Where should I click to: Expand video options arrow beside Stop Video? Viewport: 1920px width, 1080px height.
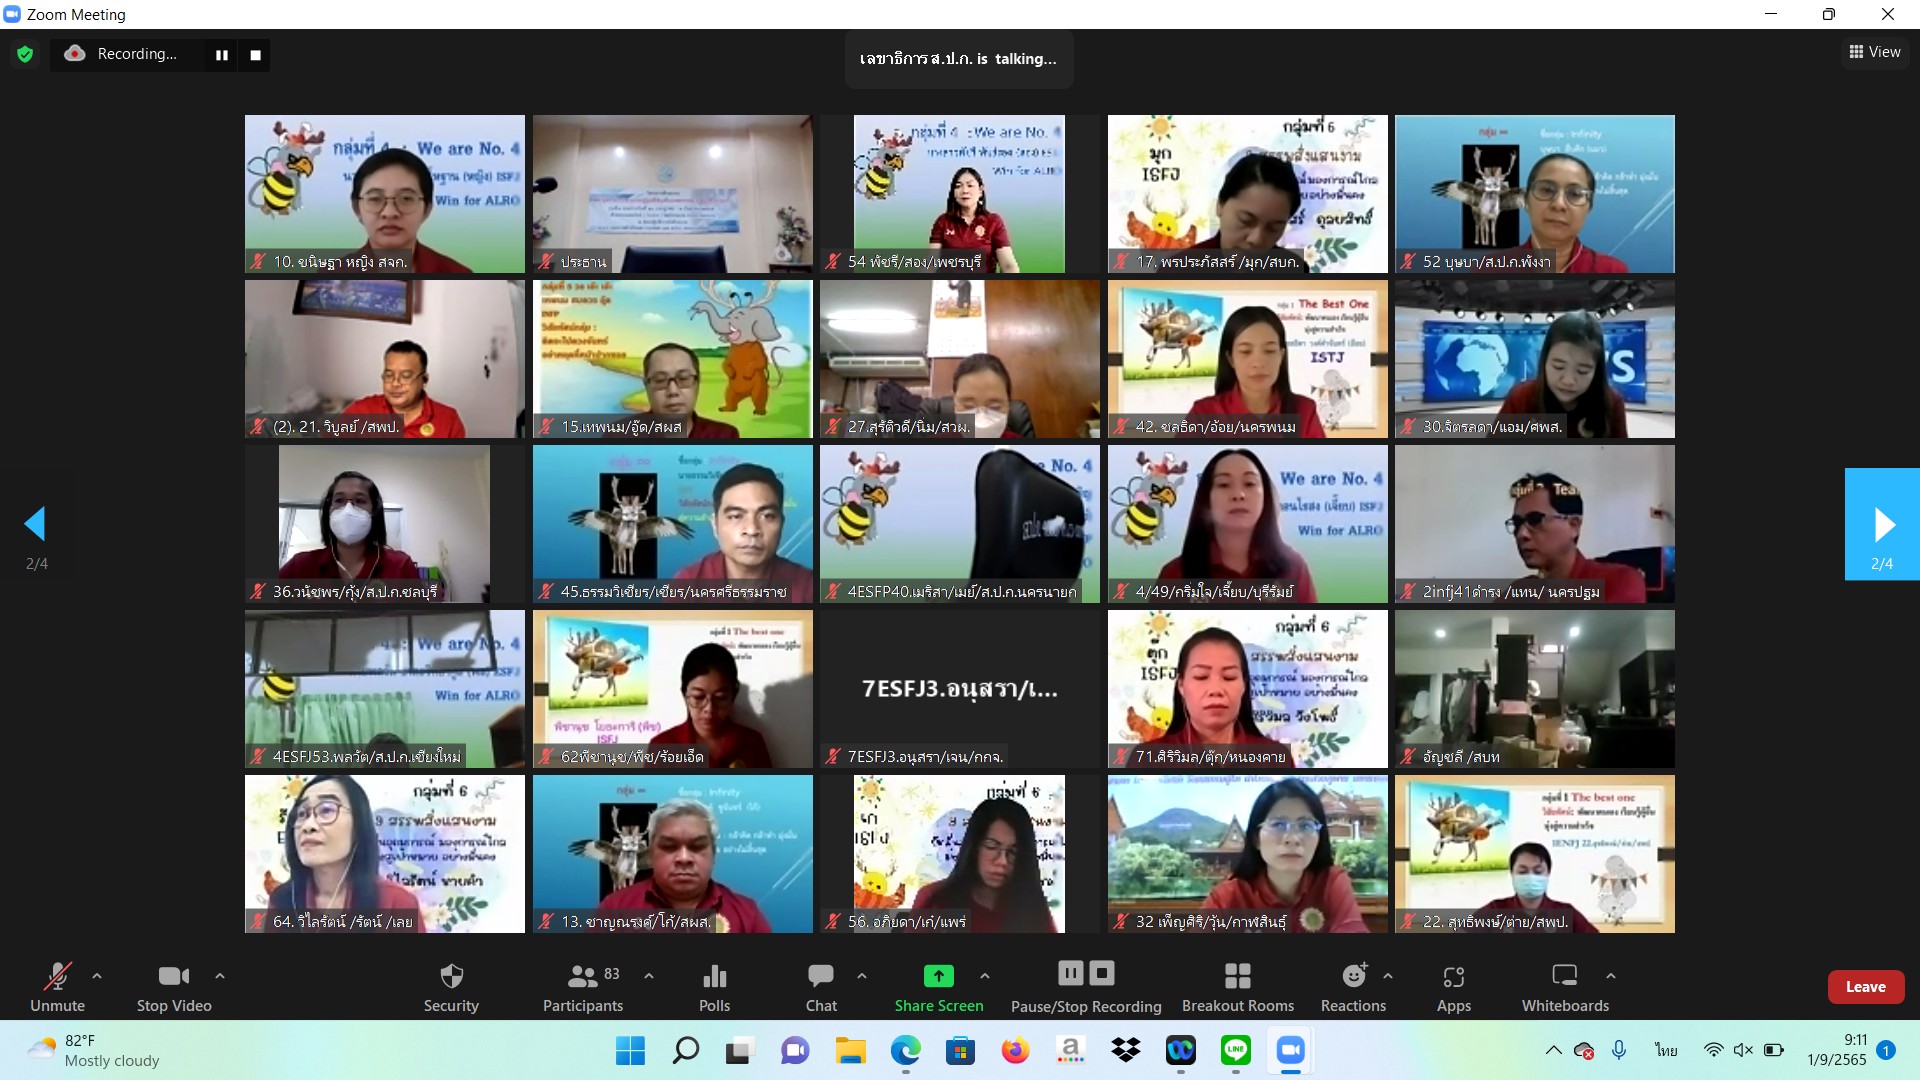(220, 975)
